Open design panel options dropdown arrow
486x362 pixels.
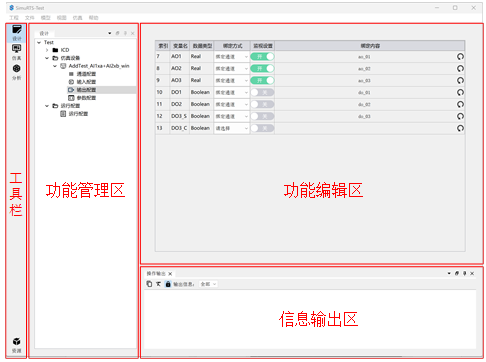(x=110, y=33)
